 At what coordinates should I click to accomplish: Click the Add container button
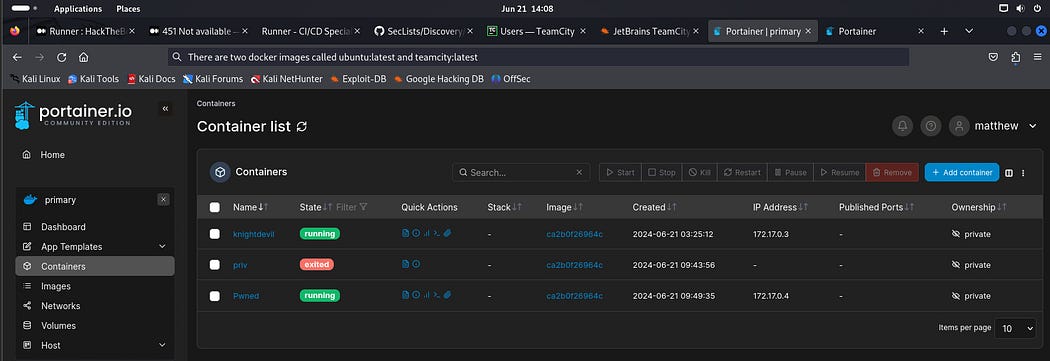[x=962, y=172]
